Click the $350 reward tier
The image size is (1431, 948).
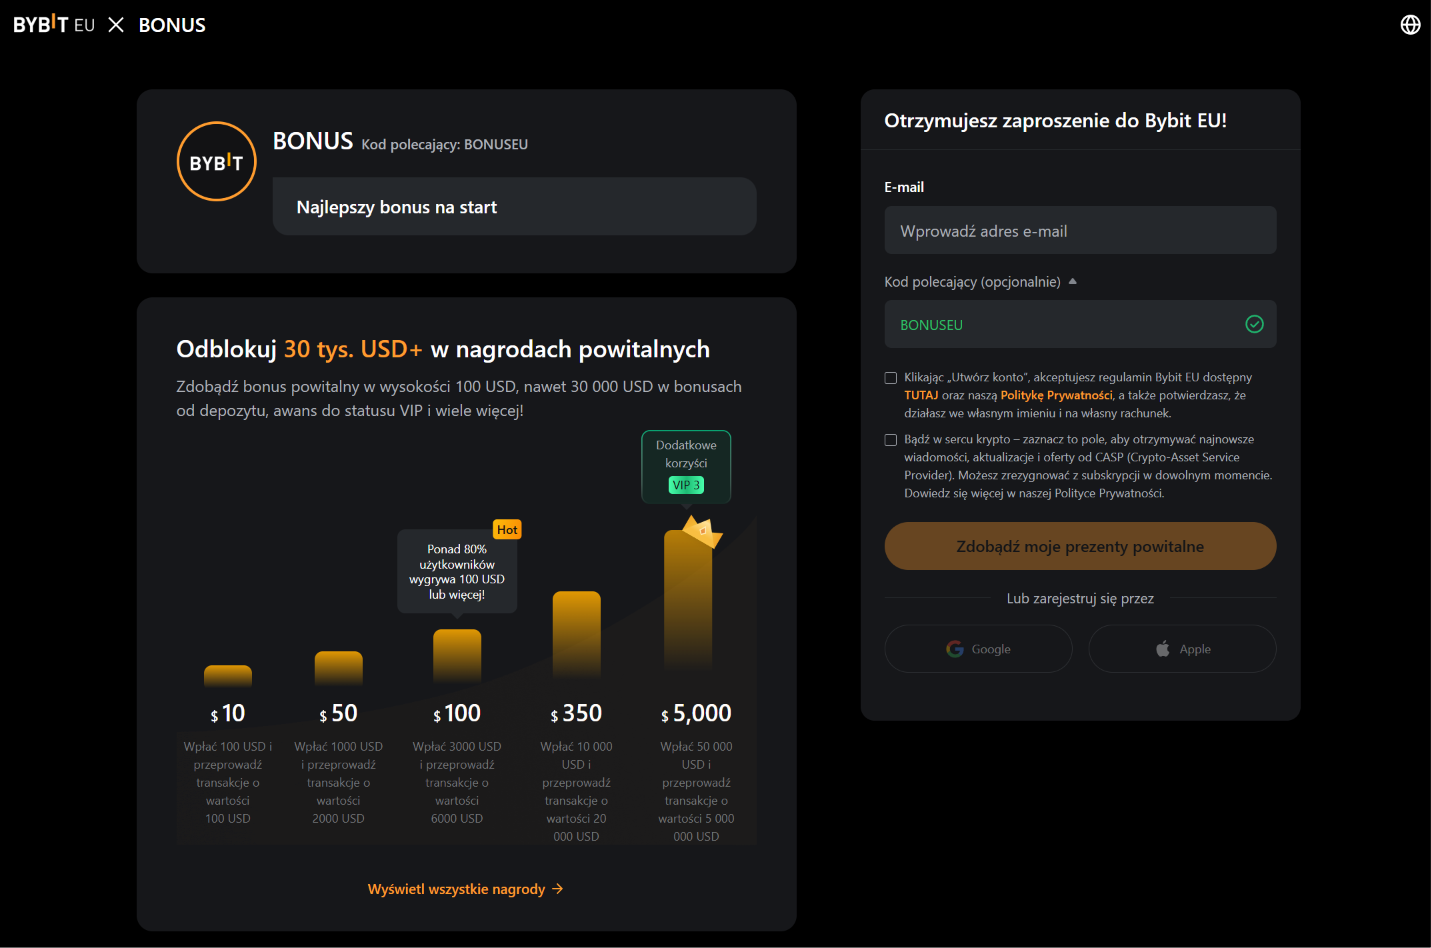point(576,713)
